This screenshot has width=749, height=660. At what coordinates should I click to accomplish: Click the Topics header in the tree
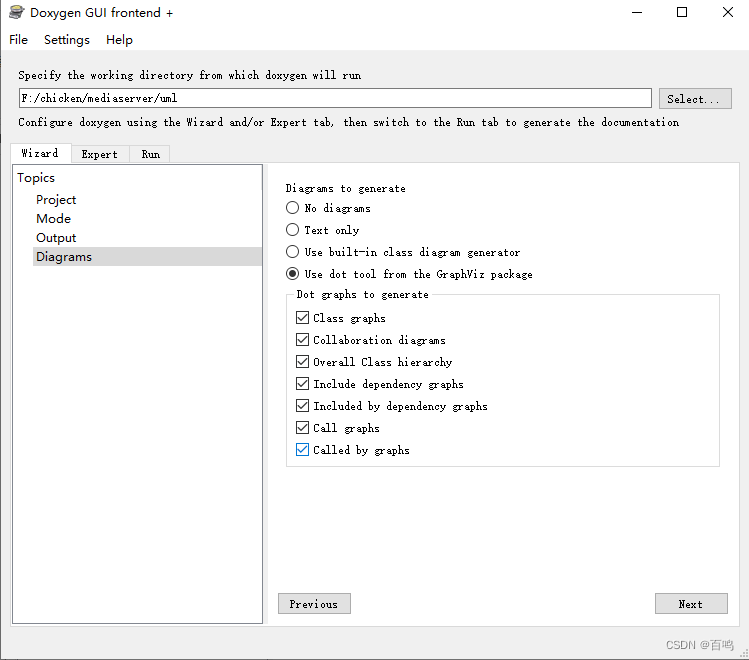(x=36, y=178)
